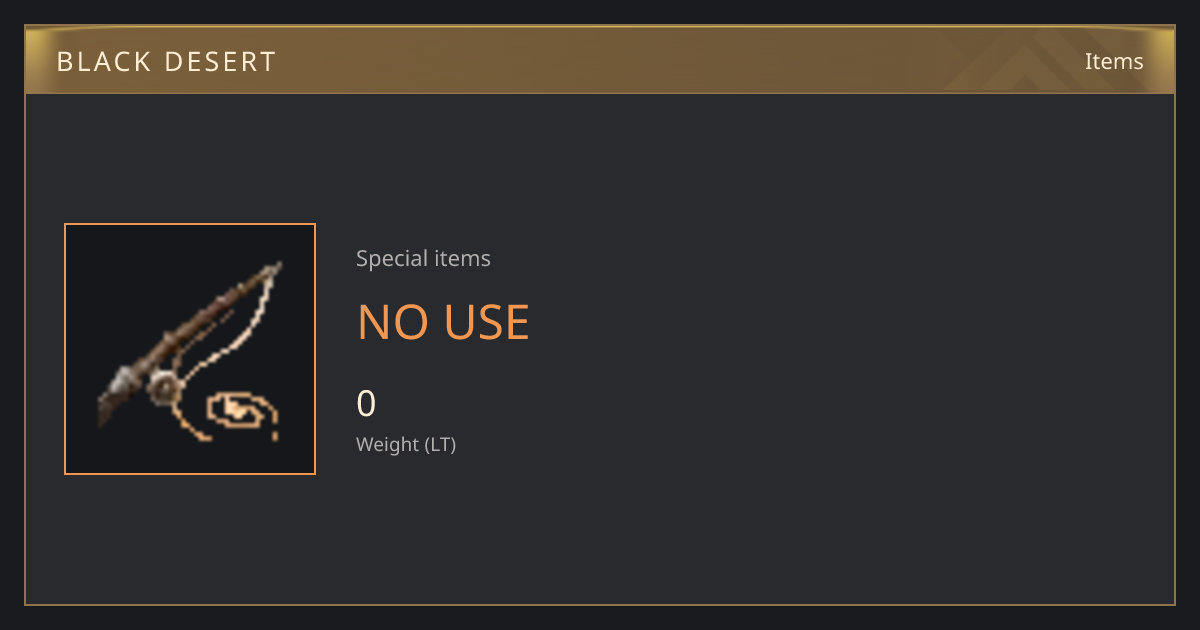Viewport: 1200px width, 630px height.
Task: Click the fishing rod item icon
Action: [190, 349]
